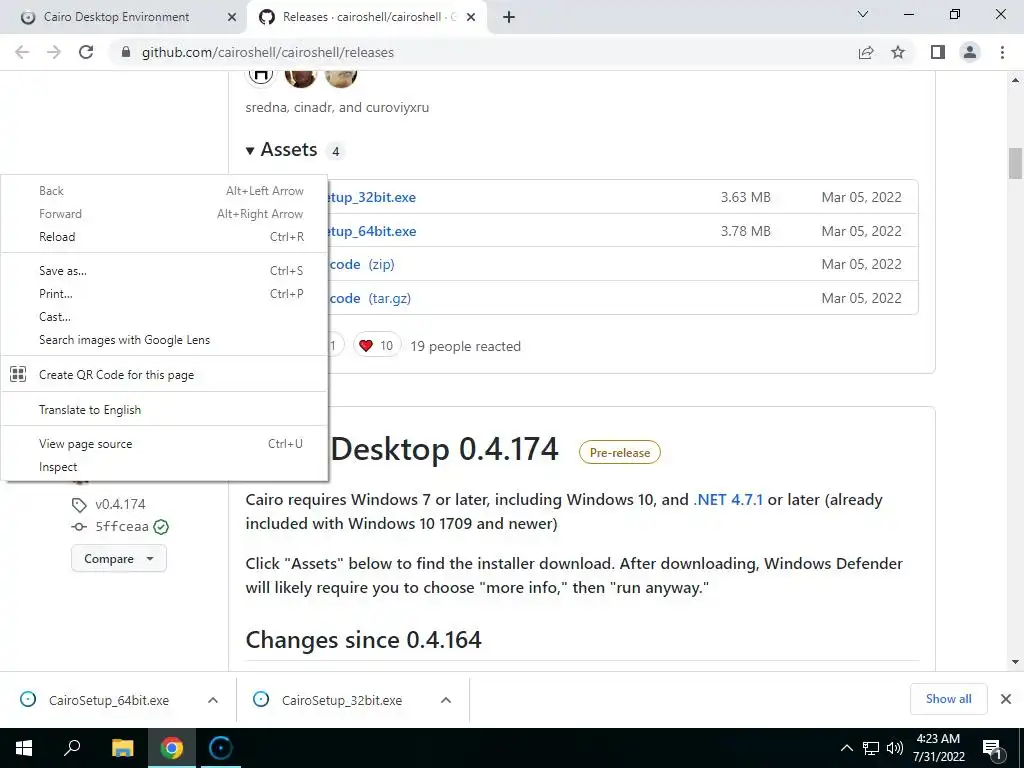Open the Chrome profile avatar

click(970, 52)
